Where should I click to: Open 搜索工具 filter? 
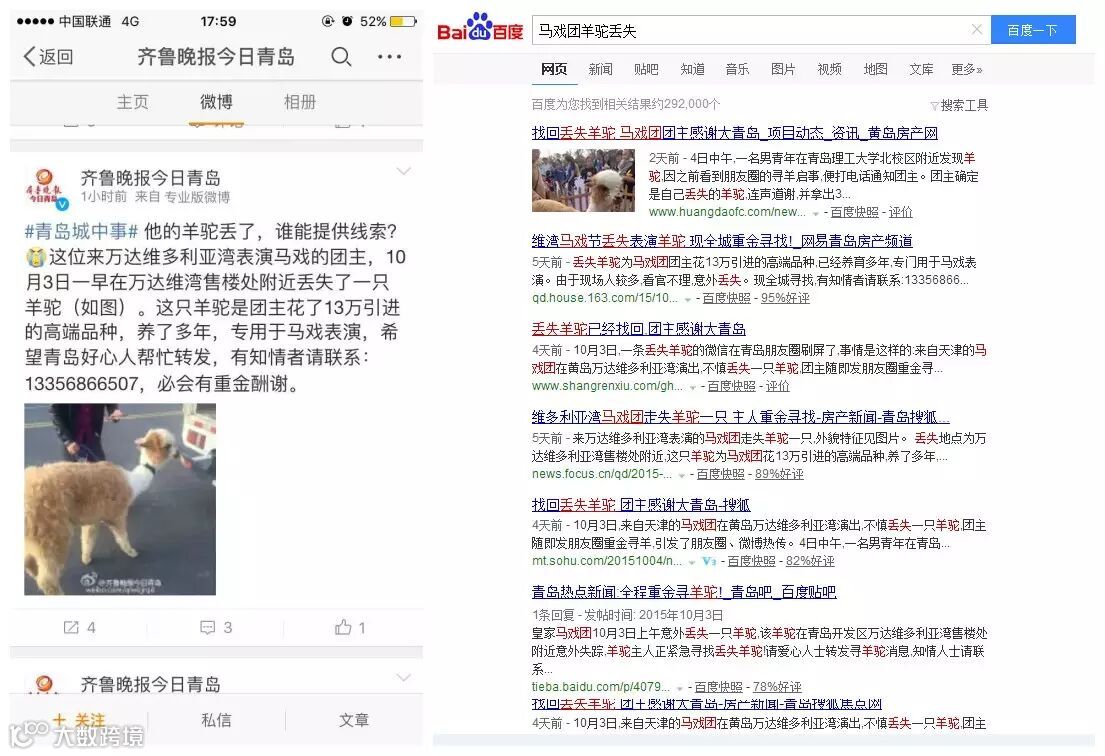959,106
